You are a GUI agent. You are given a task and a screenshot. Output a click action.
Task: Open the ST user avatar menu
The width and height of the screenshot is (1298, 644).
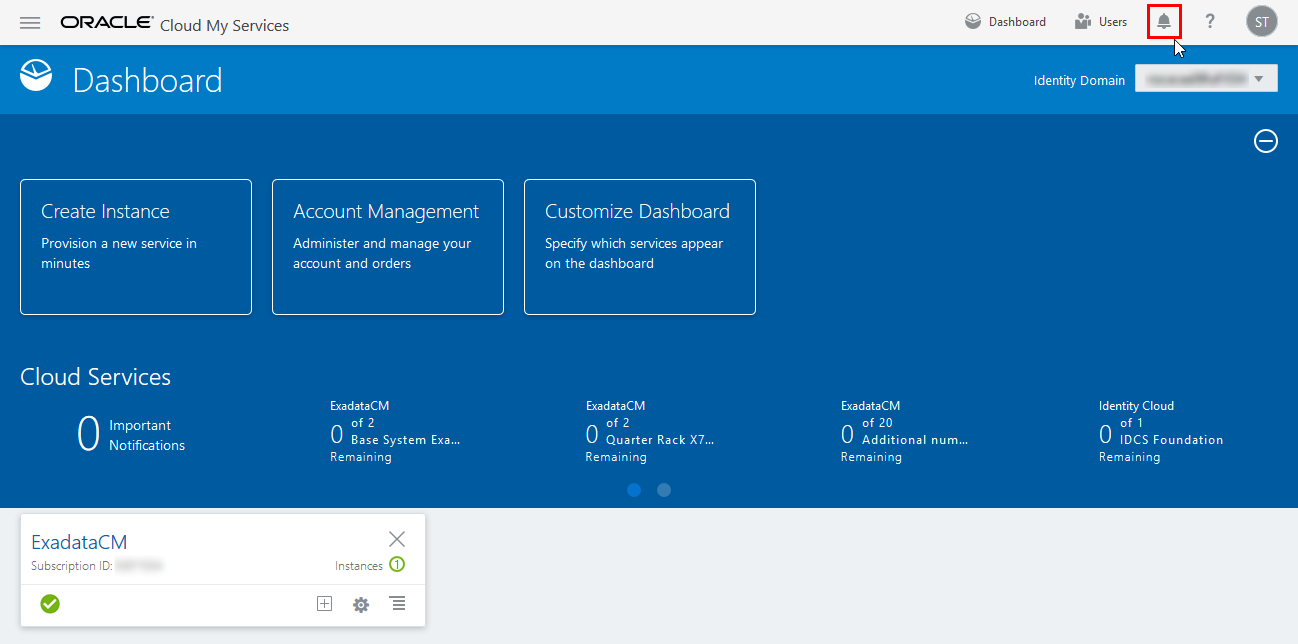tap(1262, 21)
